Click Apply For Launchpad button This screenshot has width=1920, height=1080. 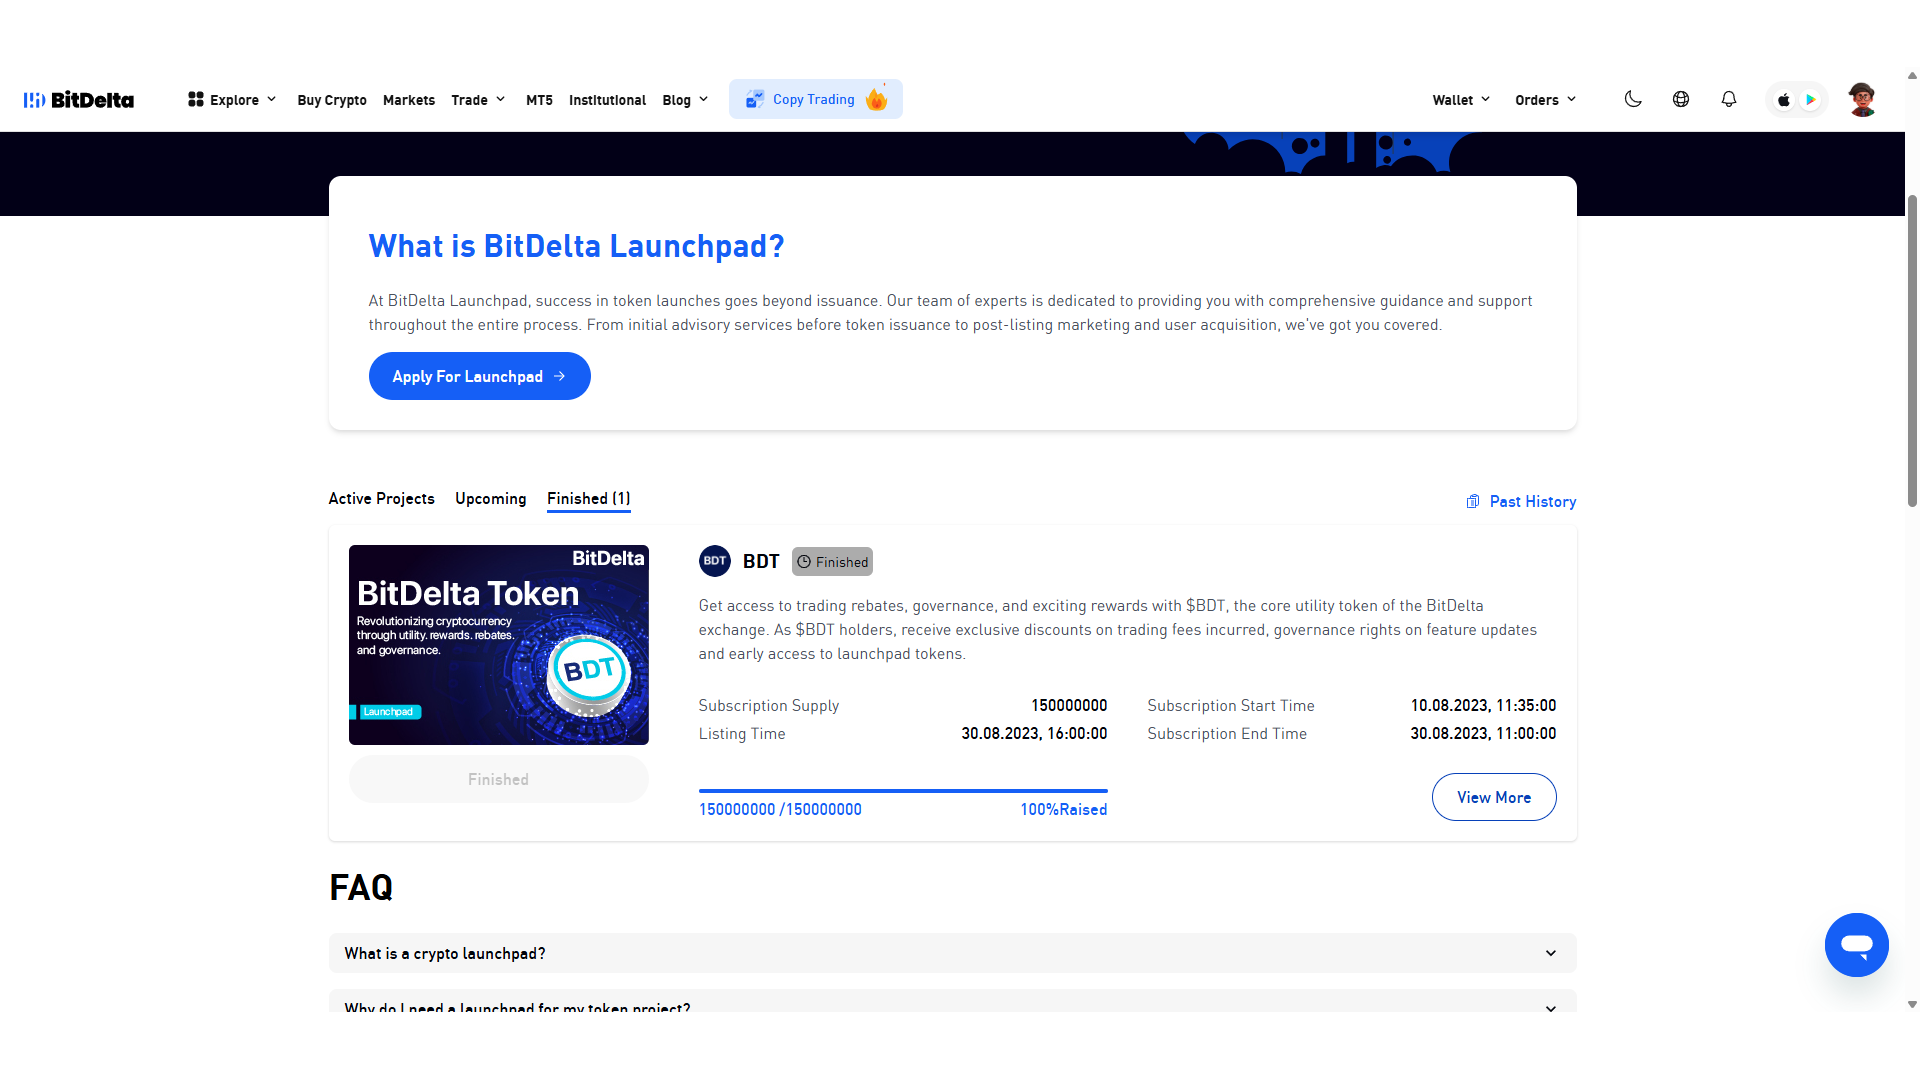(x=480, y=376)
